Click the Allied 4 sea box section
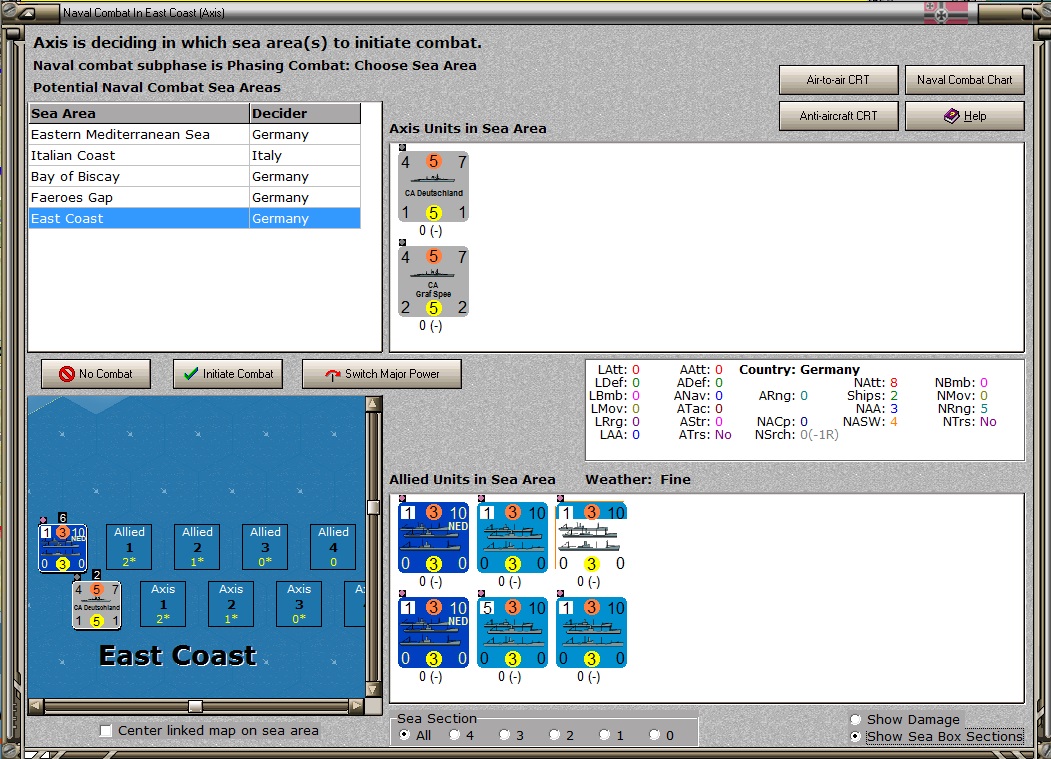This screenshot has width=1051, height=759. 333,546
